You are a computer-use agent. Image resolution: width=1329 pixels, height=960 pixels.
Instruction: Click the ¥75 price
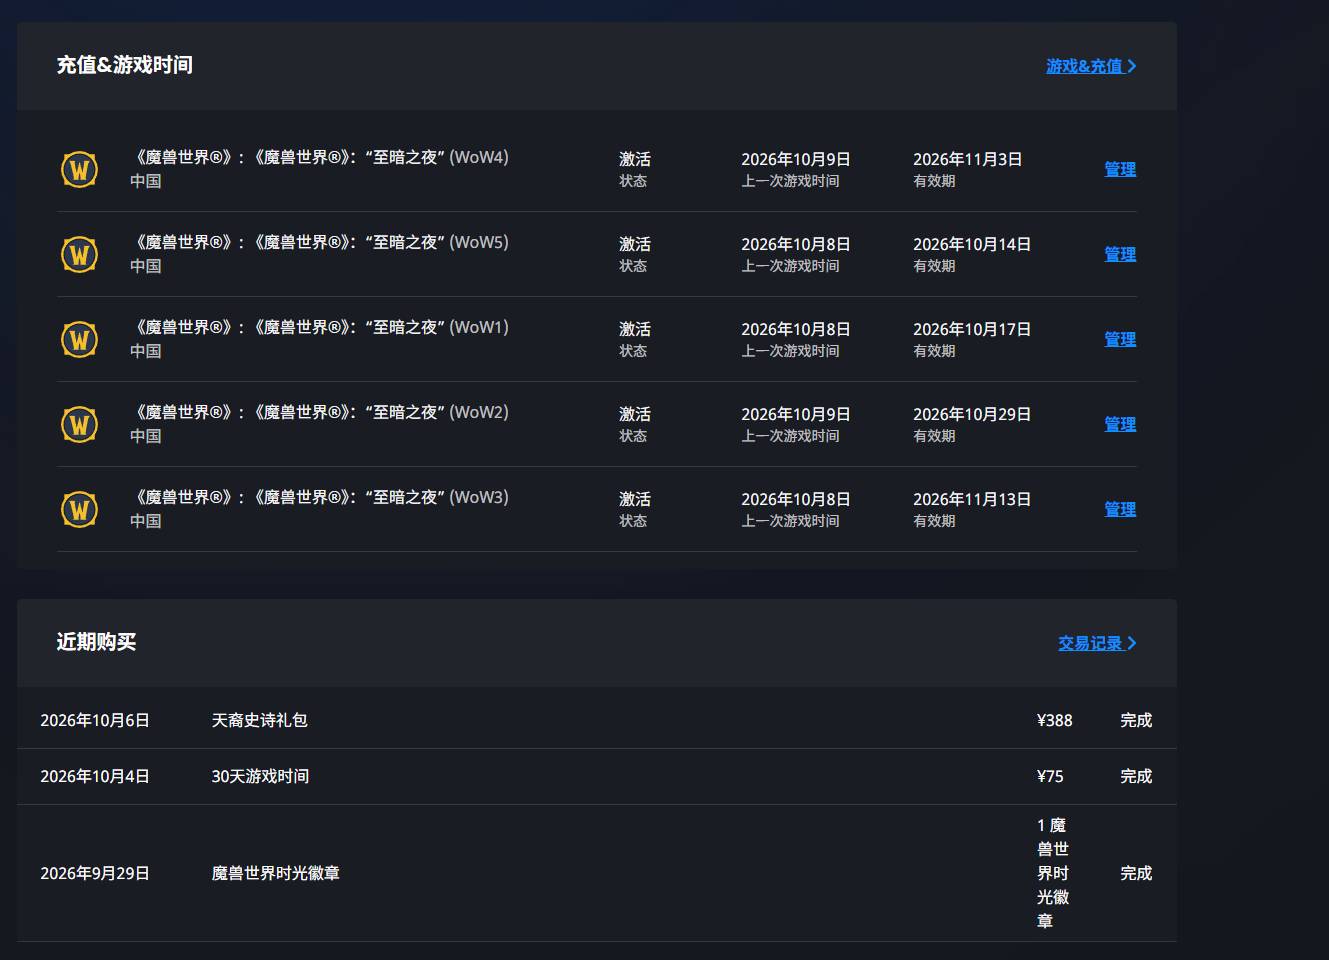1050,776
